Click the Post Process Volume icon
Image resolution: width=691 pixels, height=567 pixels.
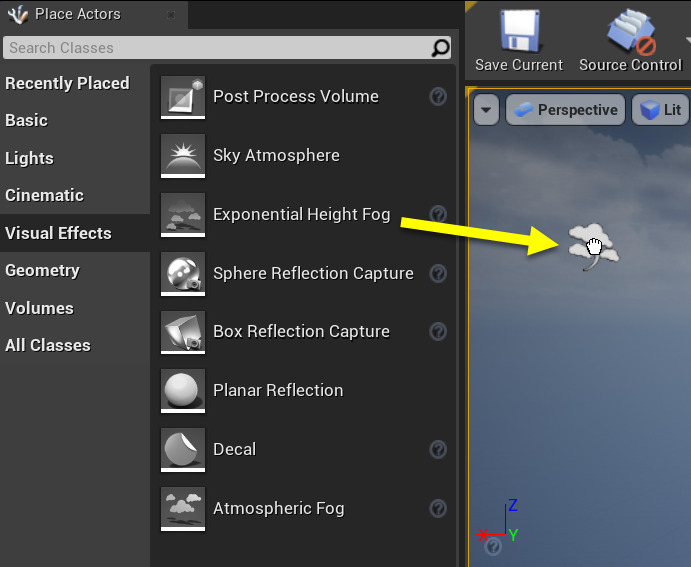point(183,97)
